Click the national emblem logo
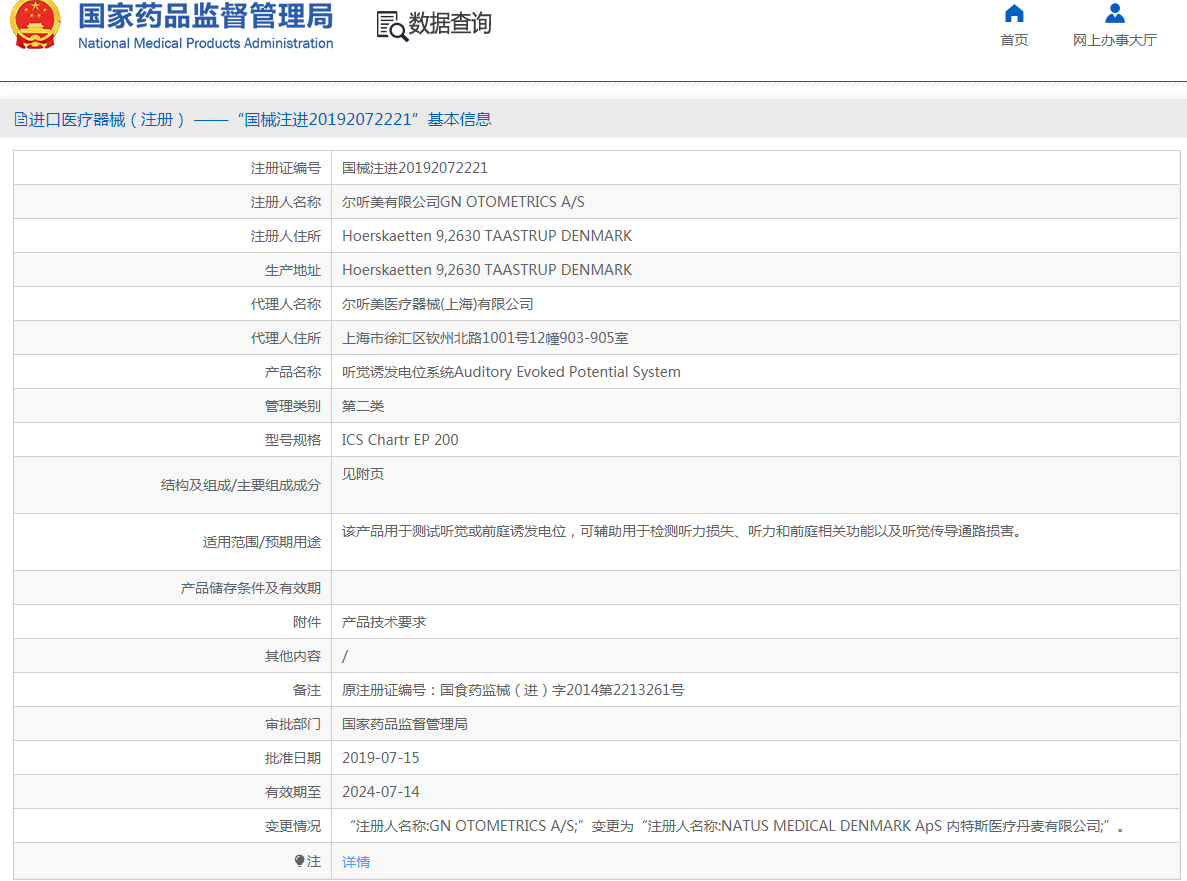This screenshot has width=1187, height=881. pos(35,25)
